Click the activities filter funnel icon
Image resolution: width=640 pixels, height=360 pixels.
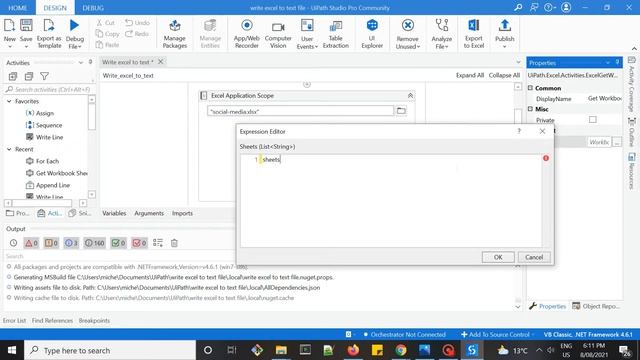[x=44, y=76]
